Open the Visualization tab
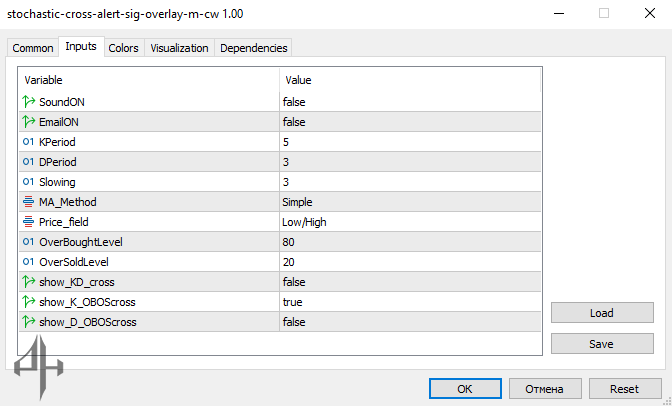The width and height of the screenshot is (672, 406). click(179, 48)
